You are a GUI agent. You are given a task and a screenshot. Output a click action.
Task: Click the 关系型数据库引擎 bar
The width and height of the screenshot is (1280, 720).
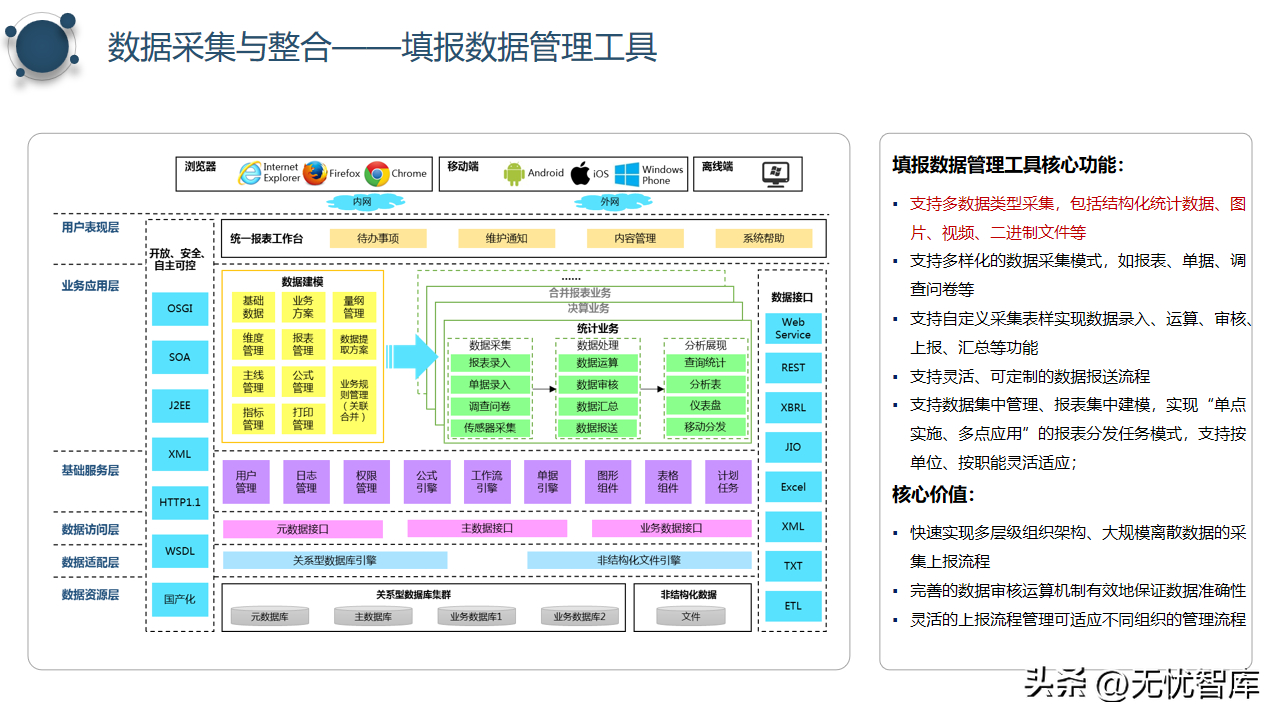tap(335, 560)
